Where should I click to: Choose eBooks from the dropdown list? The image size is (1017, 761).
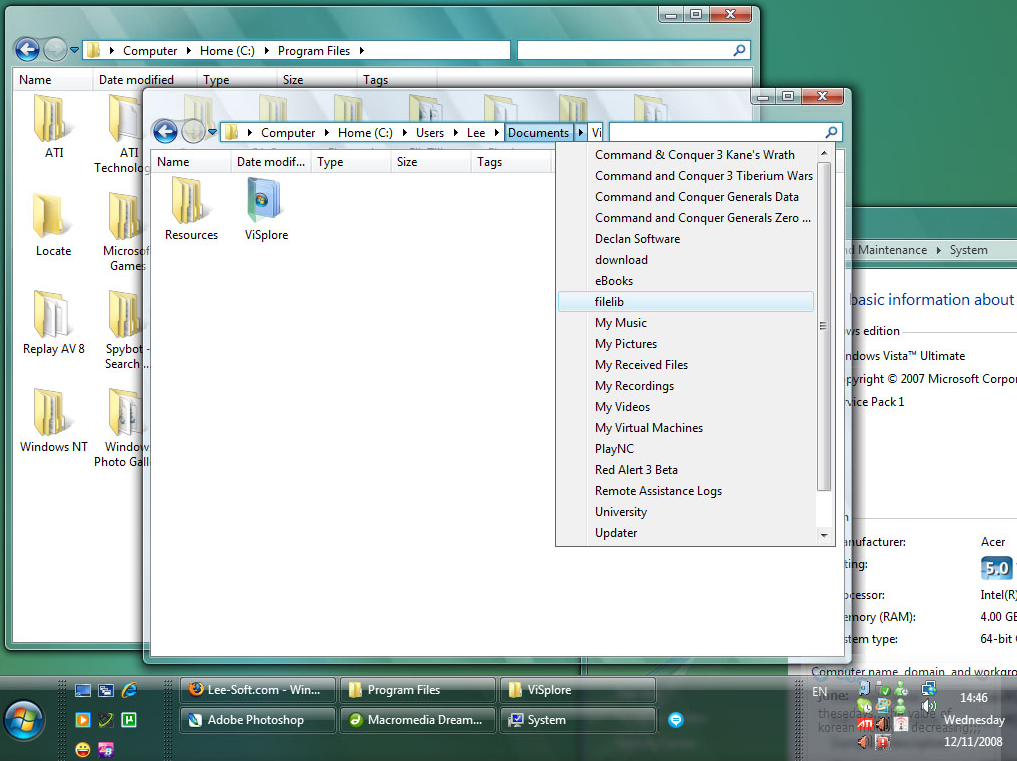coord(686,281)
